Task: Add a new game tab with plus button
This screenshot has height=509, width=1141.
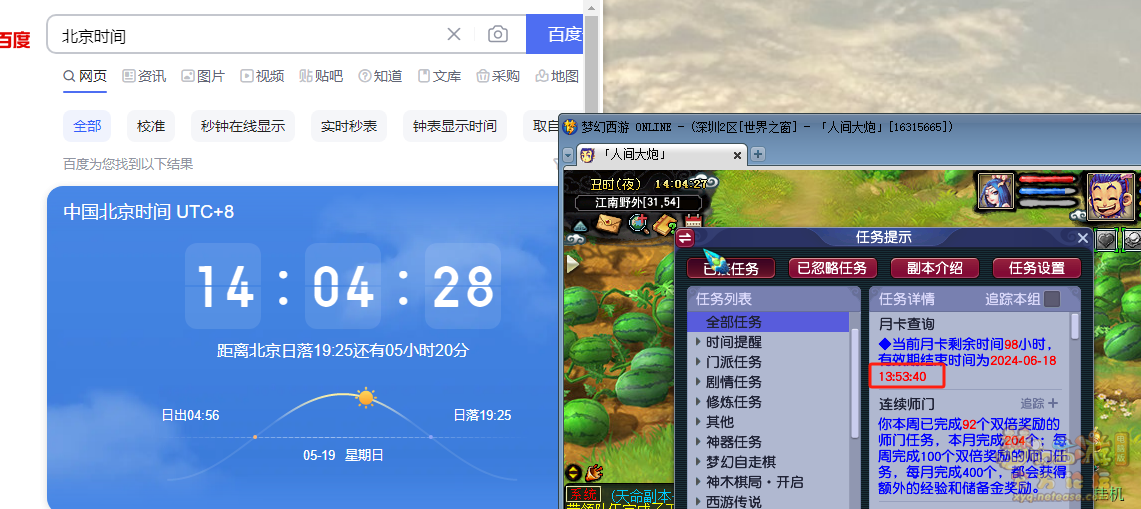Action: (758, 154)
